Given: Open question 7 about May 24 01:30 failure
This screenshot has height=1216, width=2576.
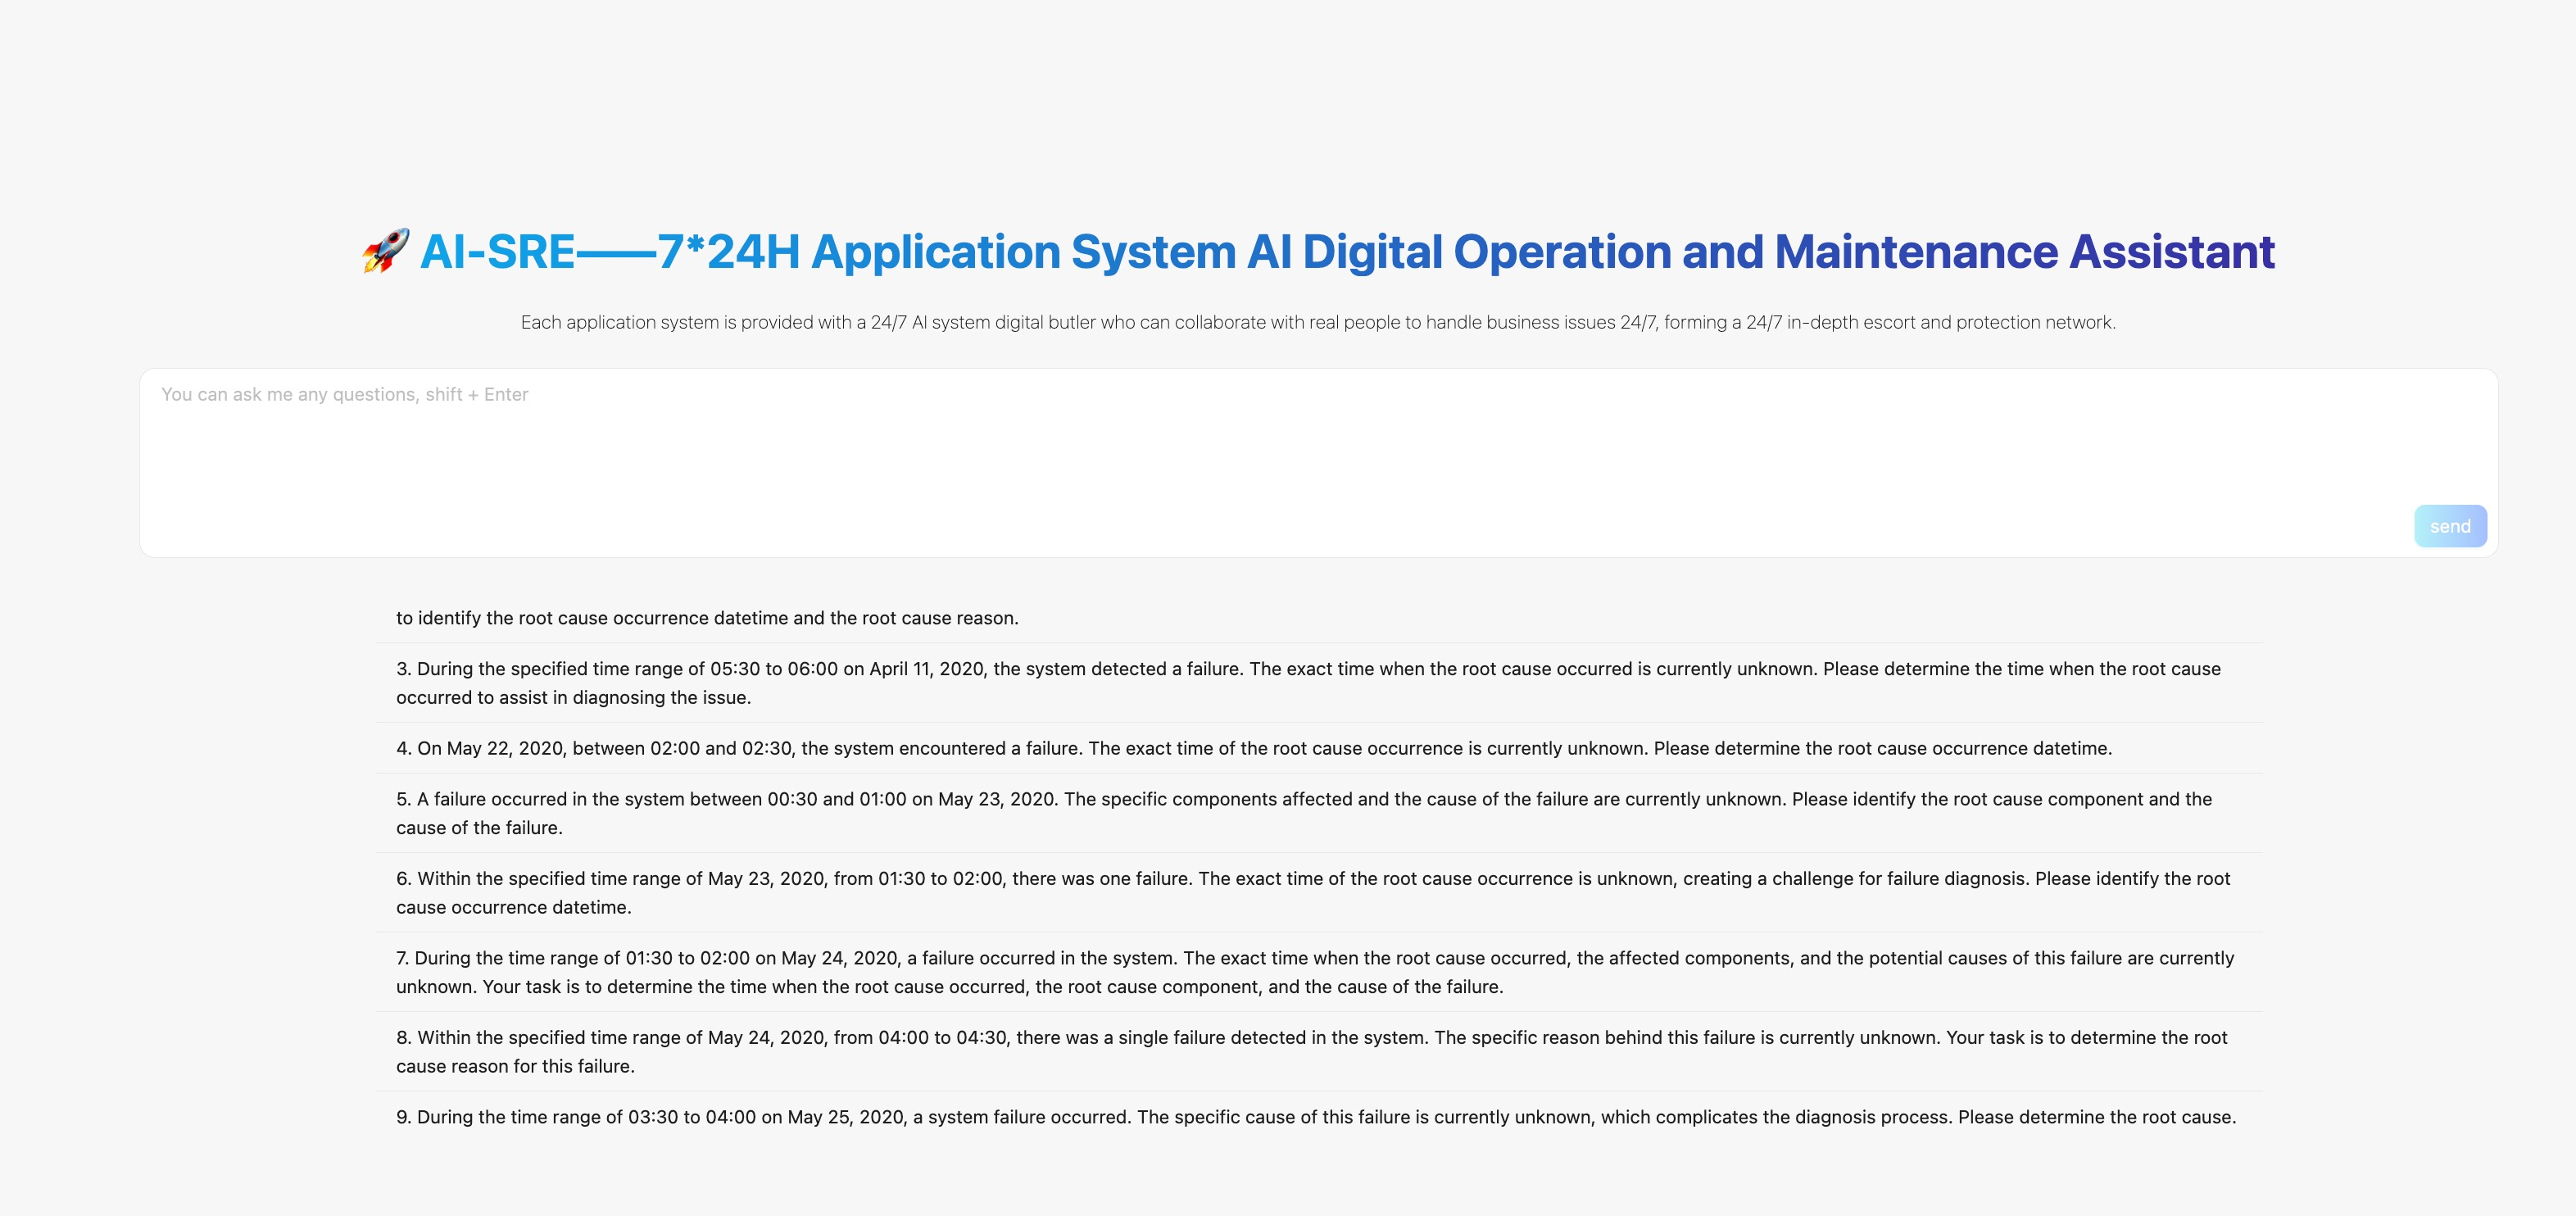Looking at the screenshot, I should pos(1314,971).
